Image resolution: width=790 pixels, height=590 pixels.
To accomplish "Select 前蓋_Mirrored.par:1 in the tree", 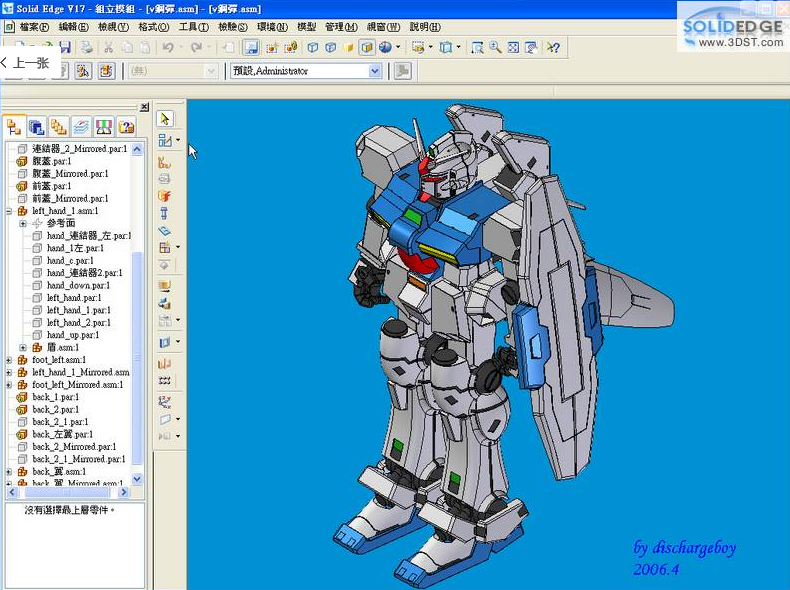I will (70, 199).
